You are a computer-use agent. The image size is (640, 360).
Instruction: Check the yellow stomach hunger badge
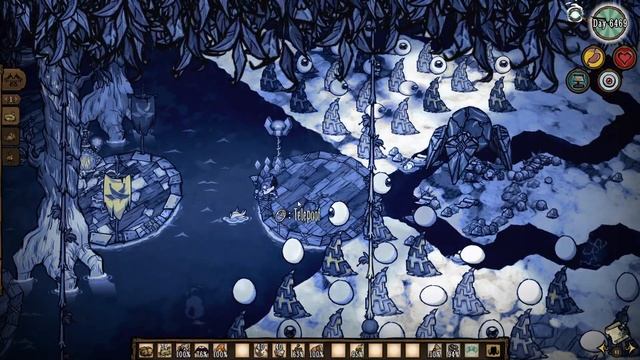(594, 58)
